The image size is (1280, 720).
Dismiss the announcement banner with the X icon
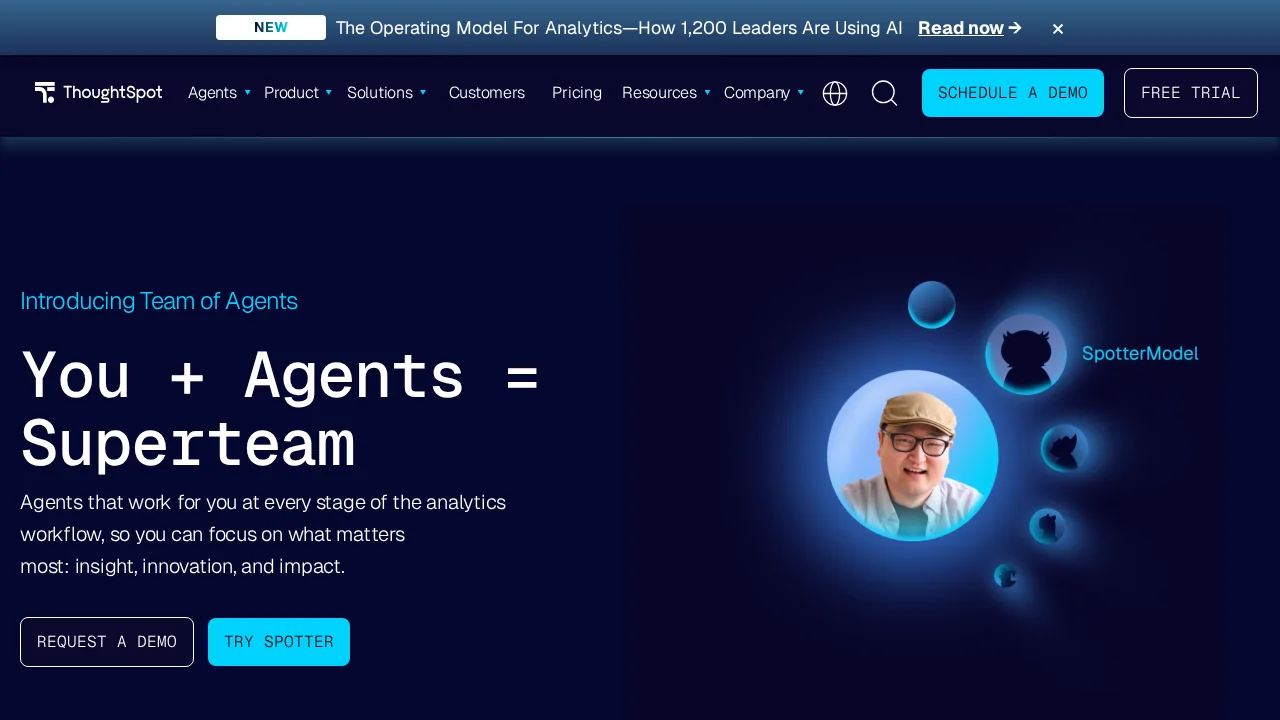click(x=1058, y=28)
